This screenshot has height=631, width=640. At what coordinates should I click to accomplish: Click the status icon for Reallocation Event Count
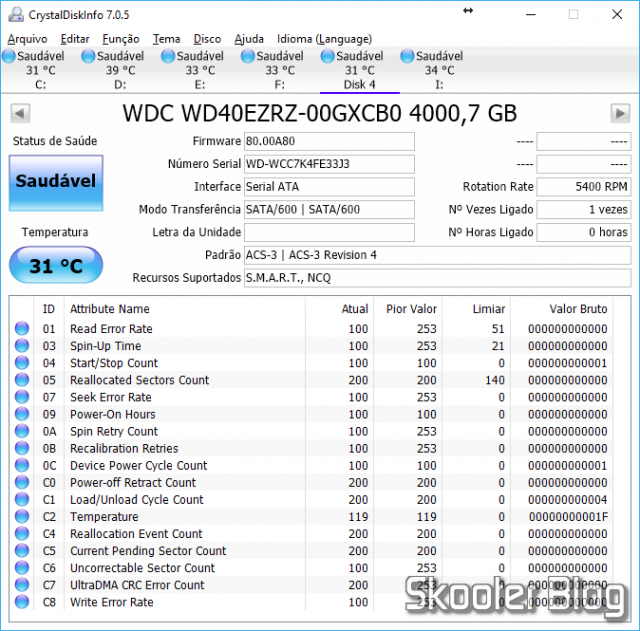[x=22, y=533]
